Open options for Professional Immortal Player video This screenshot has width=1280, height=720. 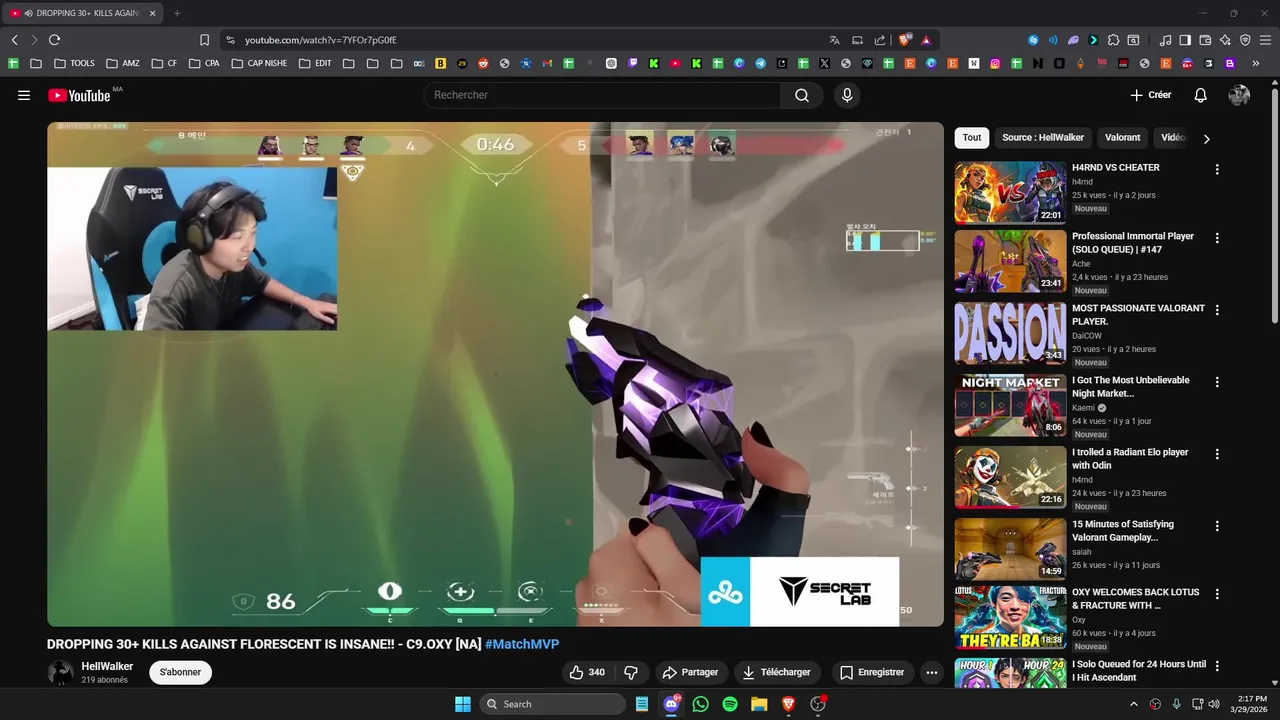click(x=1217, y=239)
